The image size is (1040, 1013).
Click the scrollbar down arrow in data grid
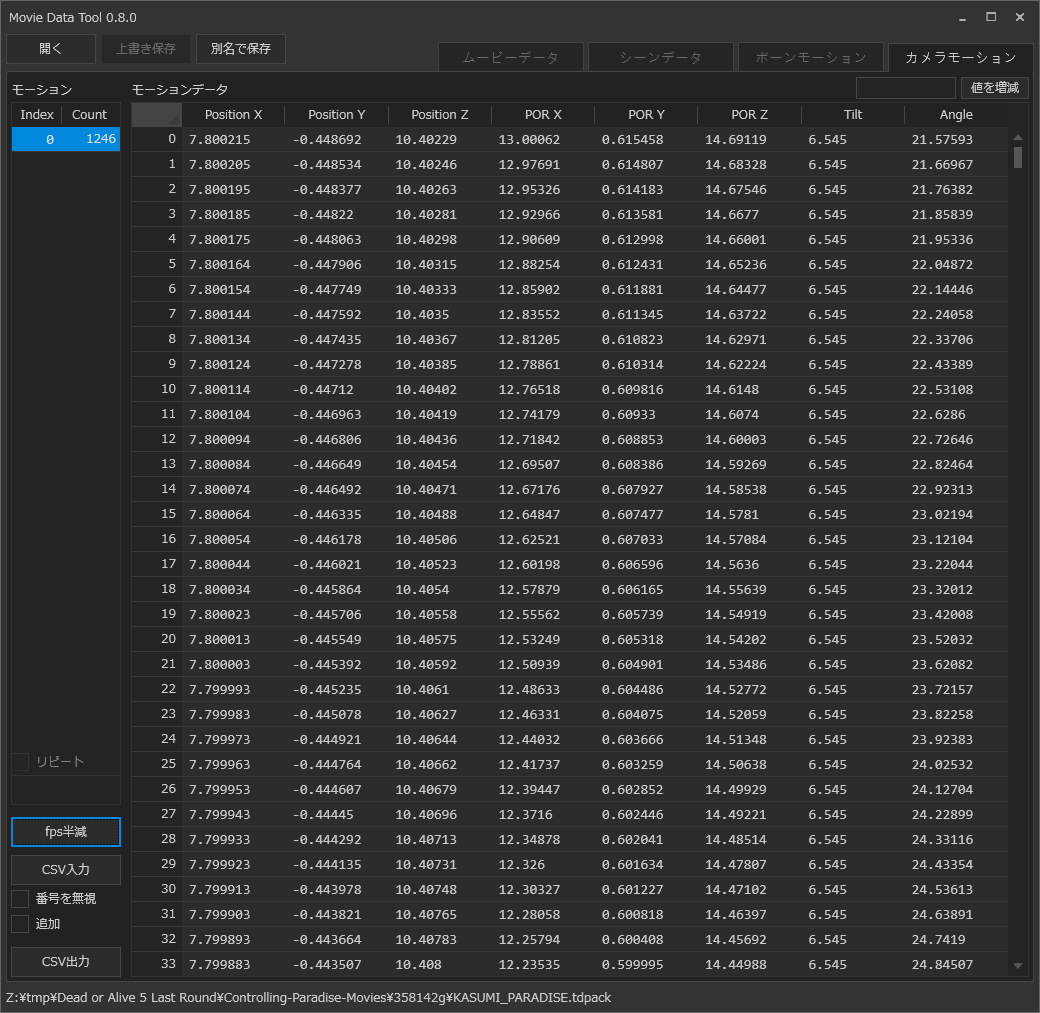pyautogui.click(x=1018, y=965)
